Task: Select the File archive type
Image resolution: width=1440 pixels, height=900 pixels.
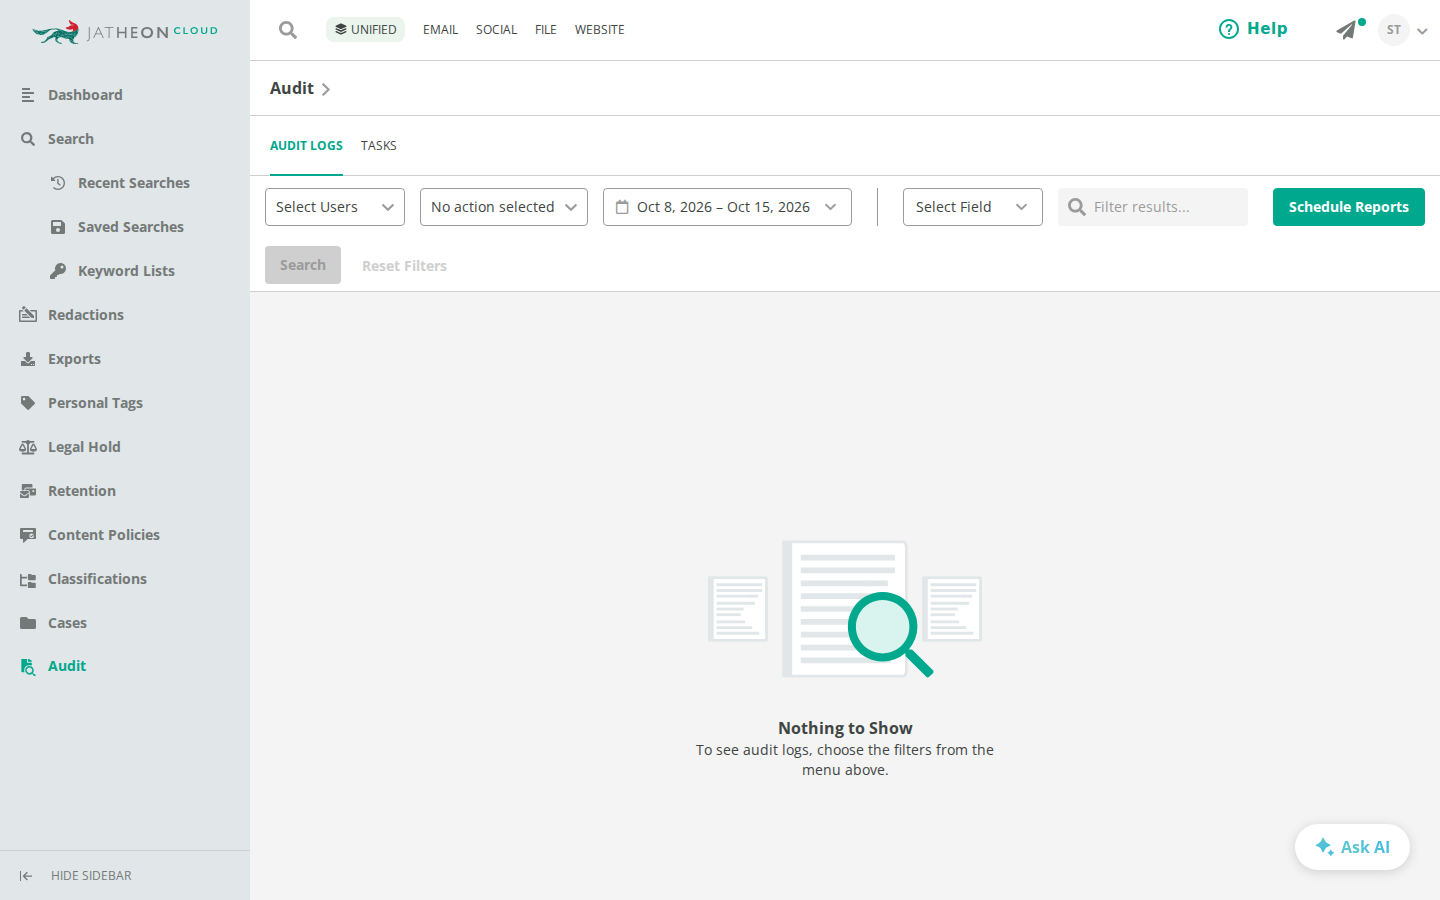Action: 546,30
